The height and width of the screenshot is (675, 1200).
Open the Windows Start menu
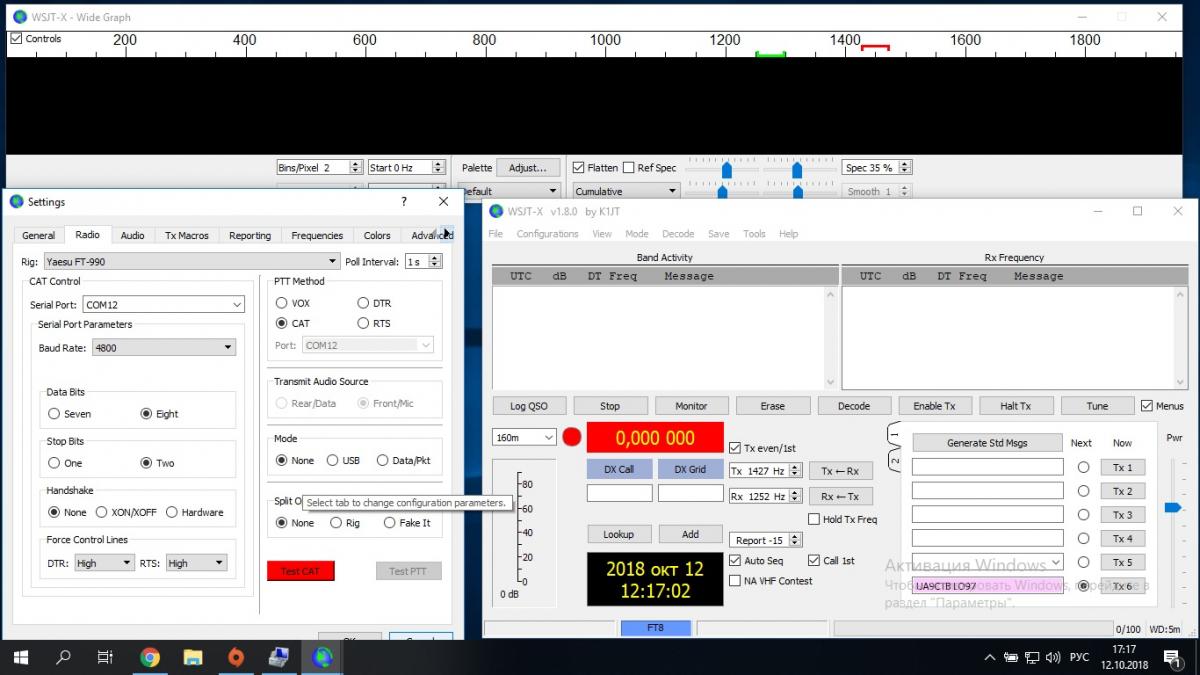(20, 657)
